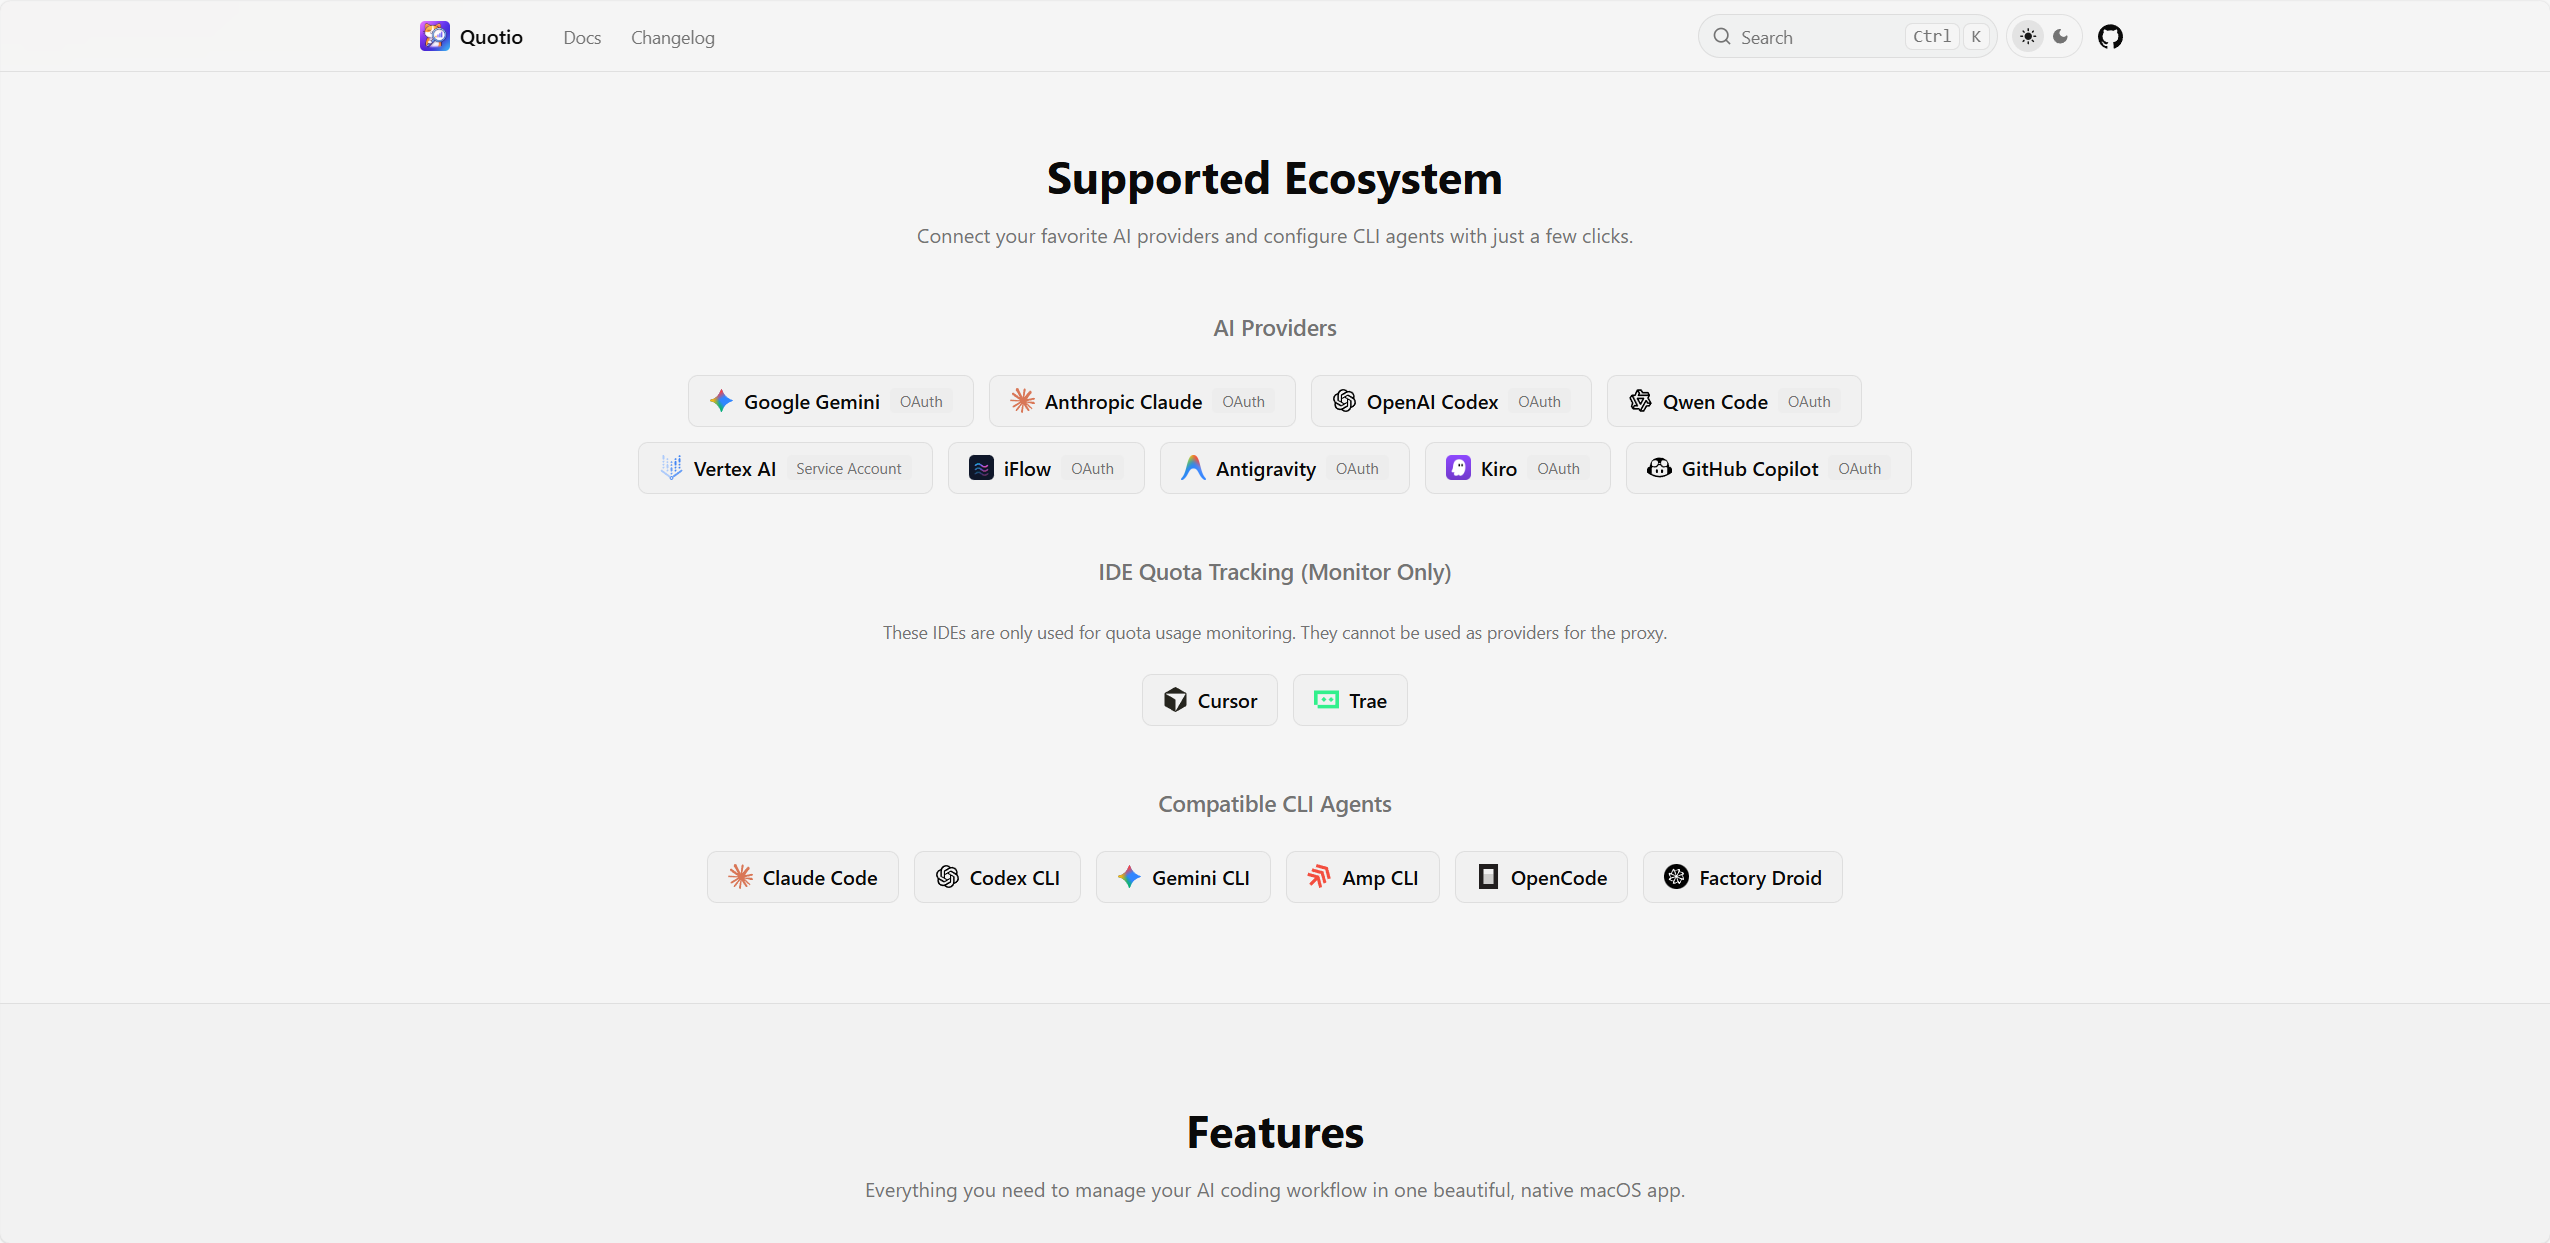Switch to dark theme moon toggle
This screenshot has height=1243, width=2550.
(2061, 37)
